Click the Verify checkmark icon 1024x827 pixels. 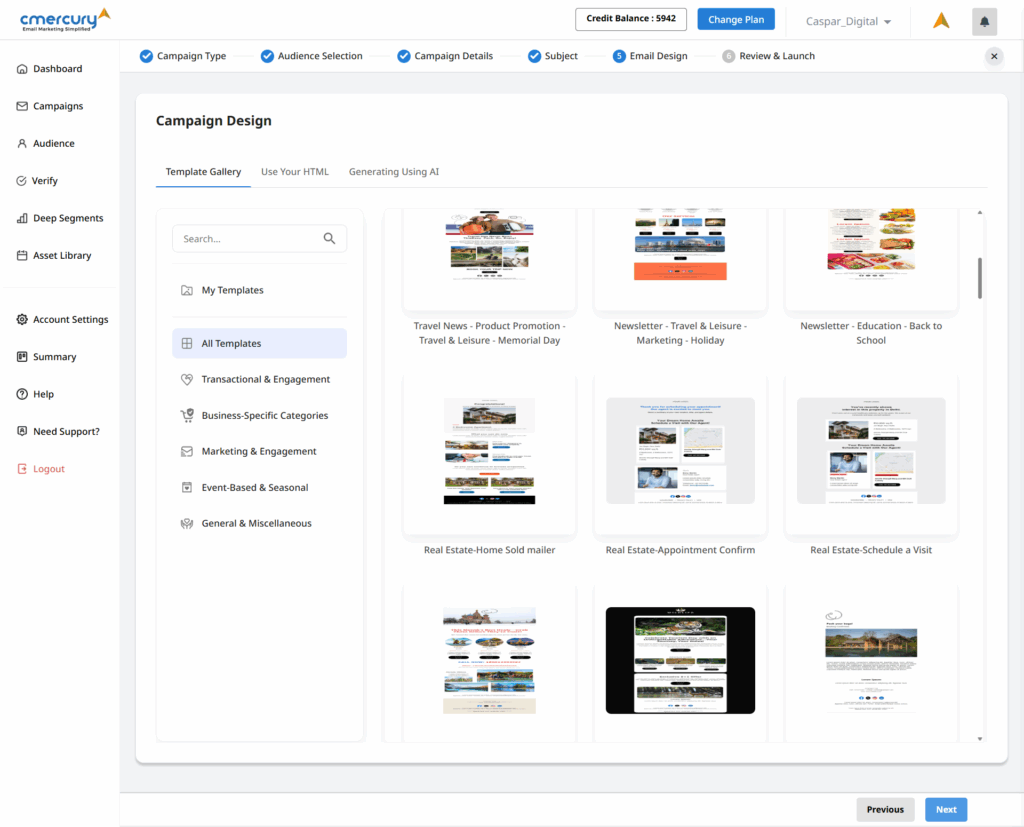tap(22, 181)
